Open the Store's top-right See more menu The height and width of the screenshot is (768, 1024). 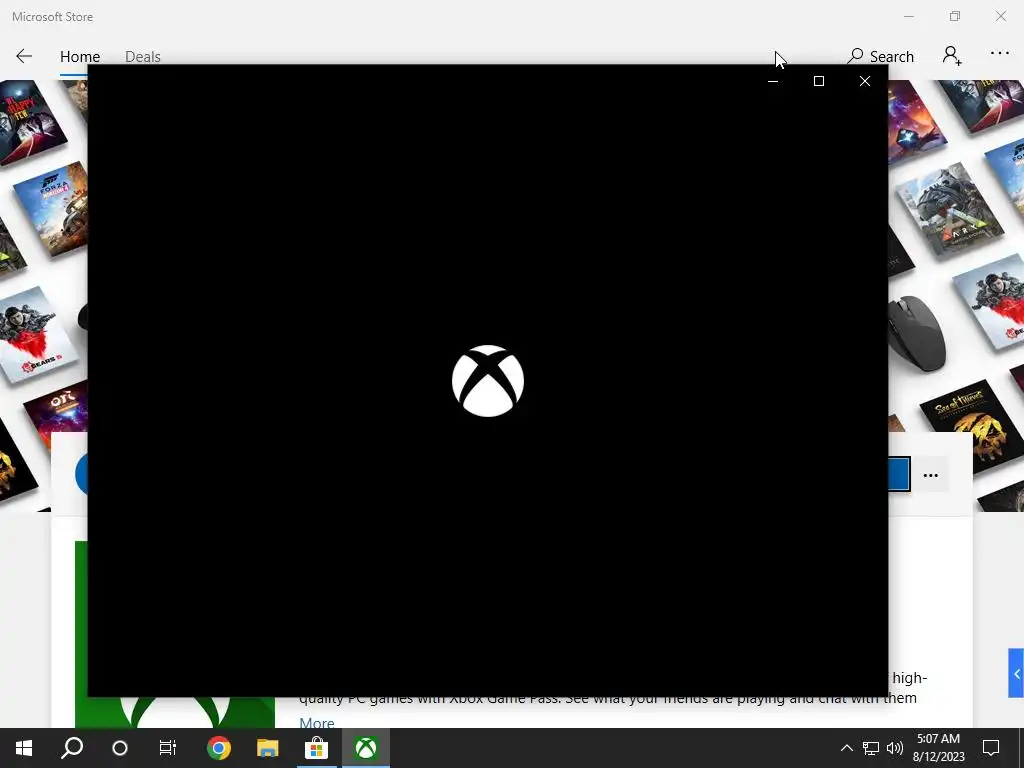point(1000,54)
